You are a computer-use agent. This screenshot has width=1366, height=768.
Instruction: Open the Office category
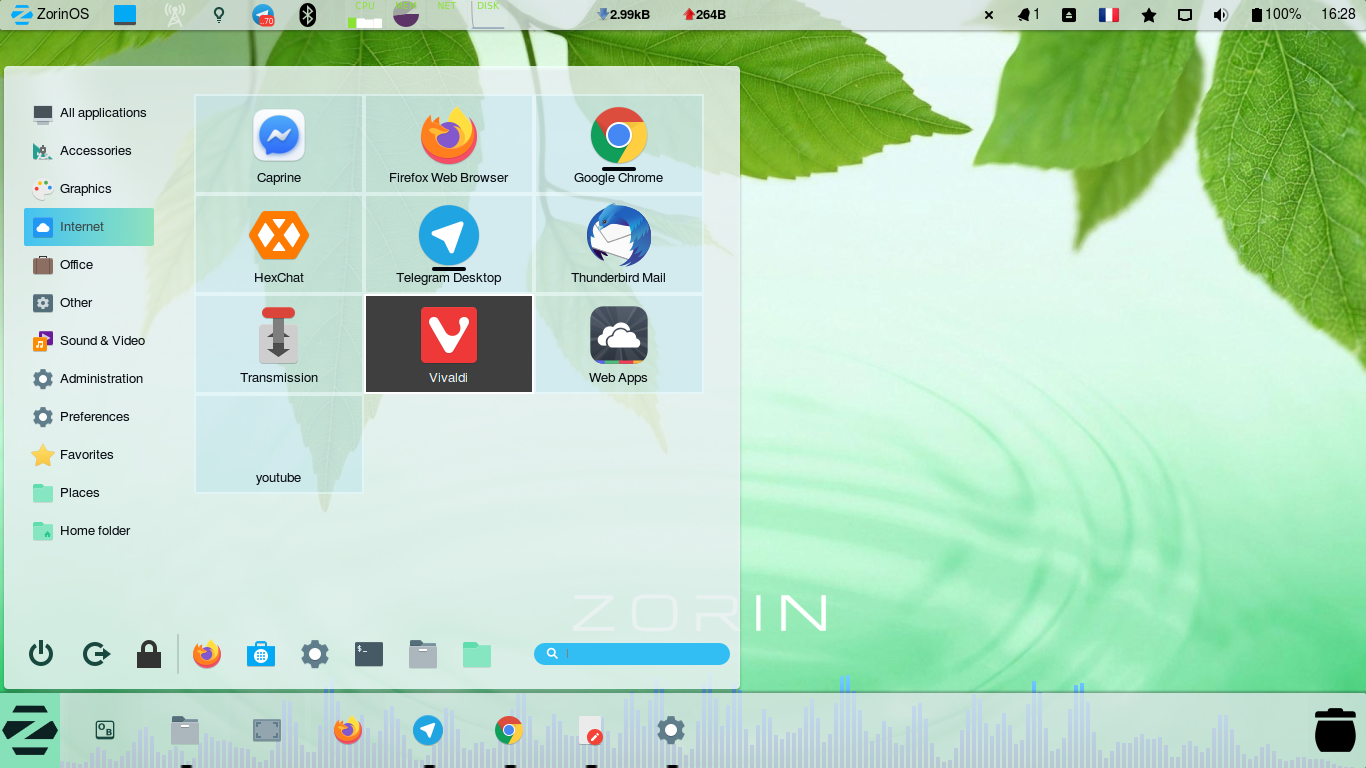pyautogui.click(x=89, y=265)
